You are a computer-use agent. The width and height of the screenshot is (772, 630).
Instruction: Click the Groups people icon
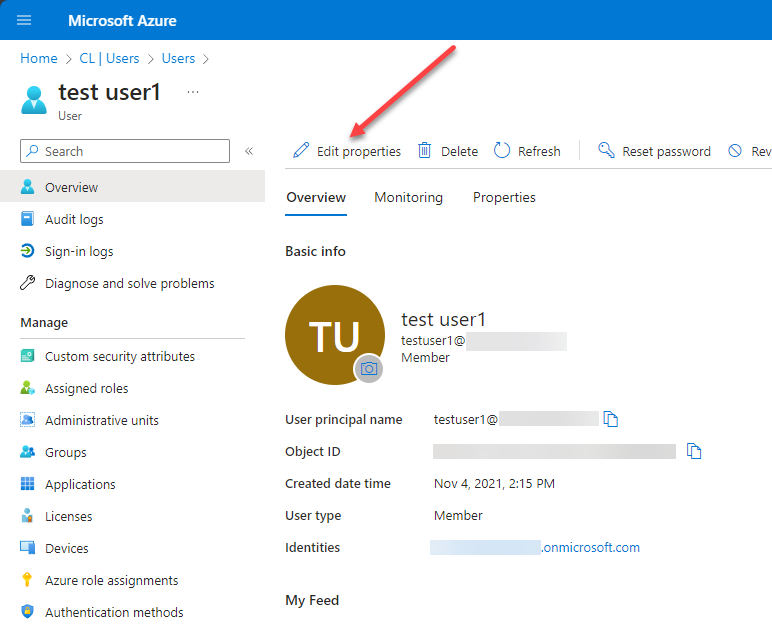tap(28, 451)
